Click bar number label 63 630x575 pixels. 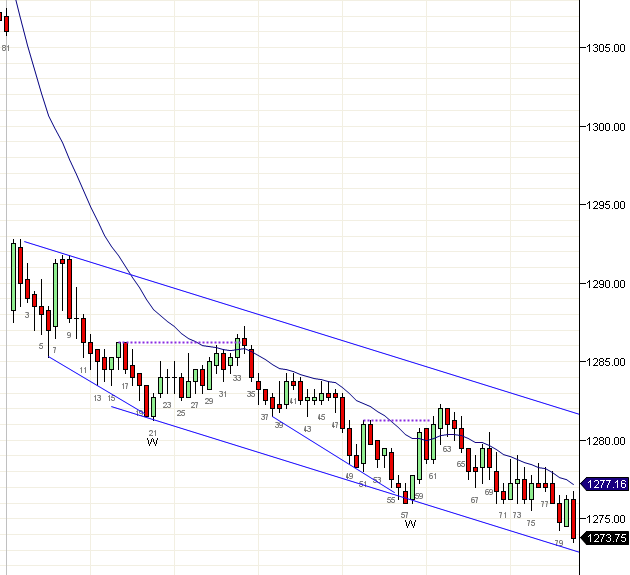pos(447,449)
